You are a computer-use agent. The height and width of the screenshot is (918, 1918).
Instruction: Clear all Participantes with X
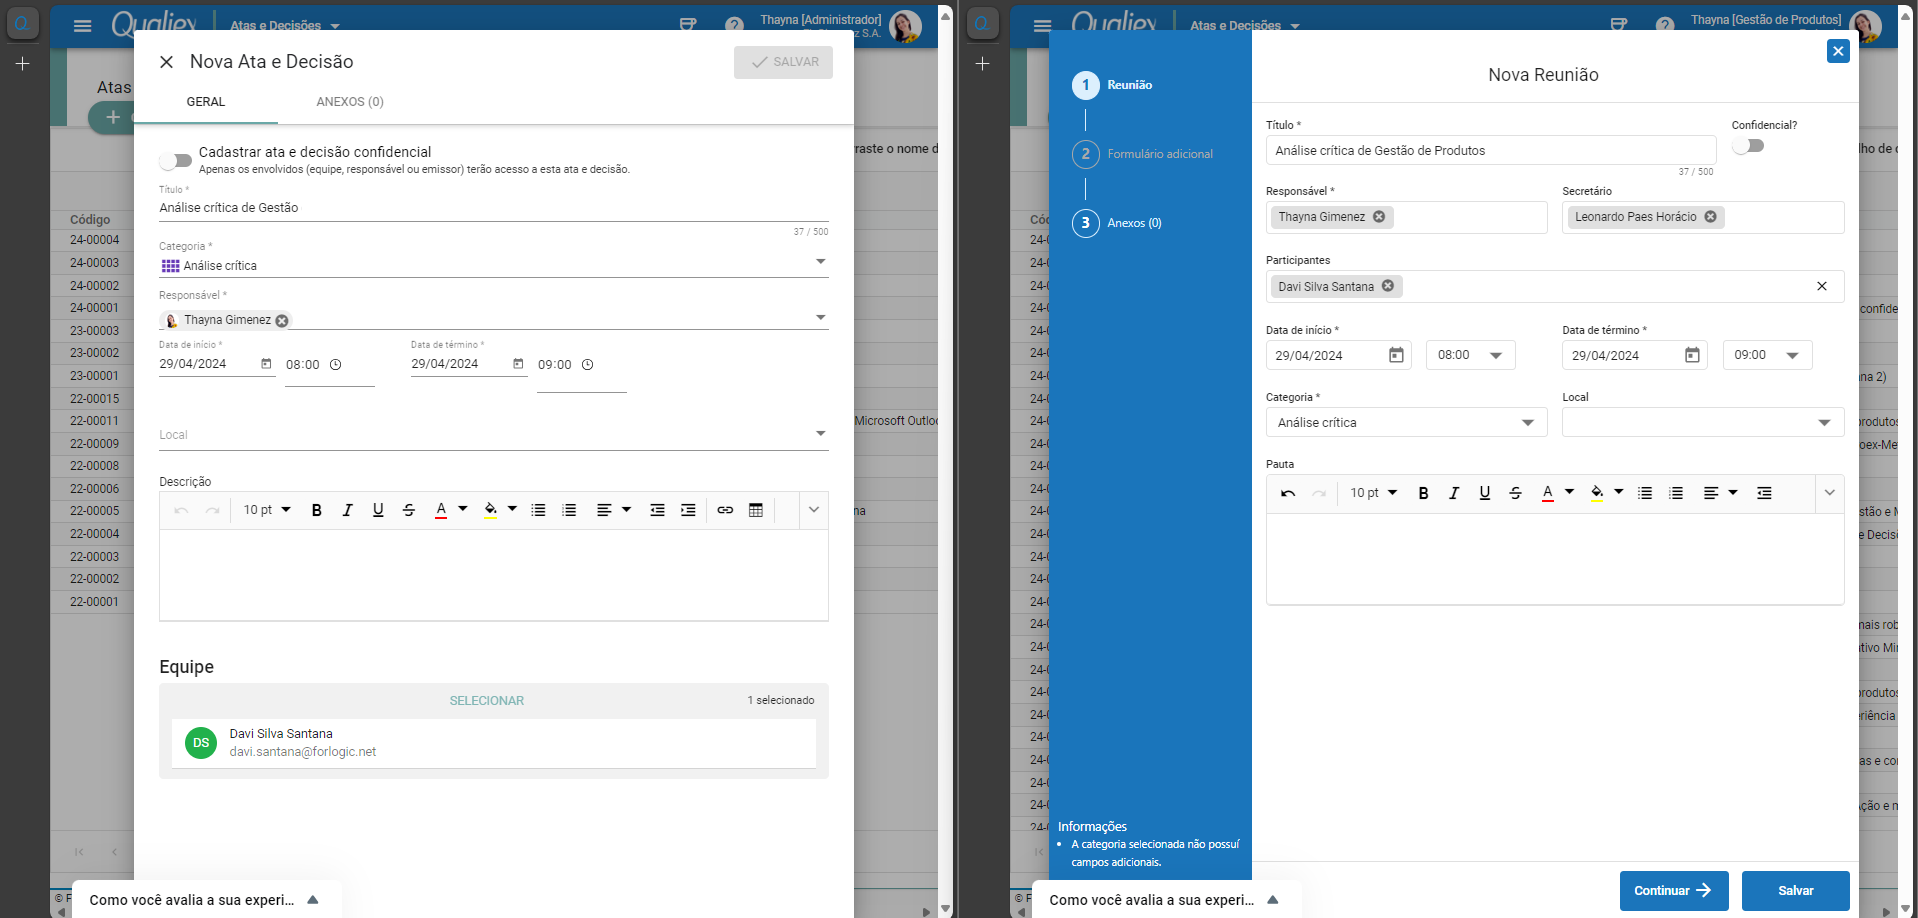click(x=1822, y=286)
